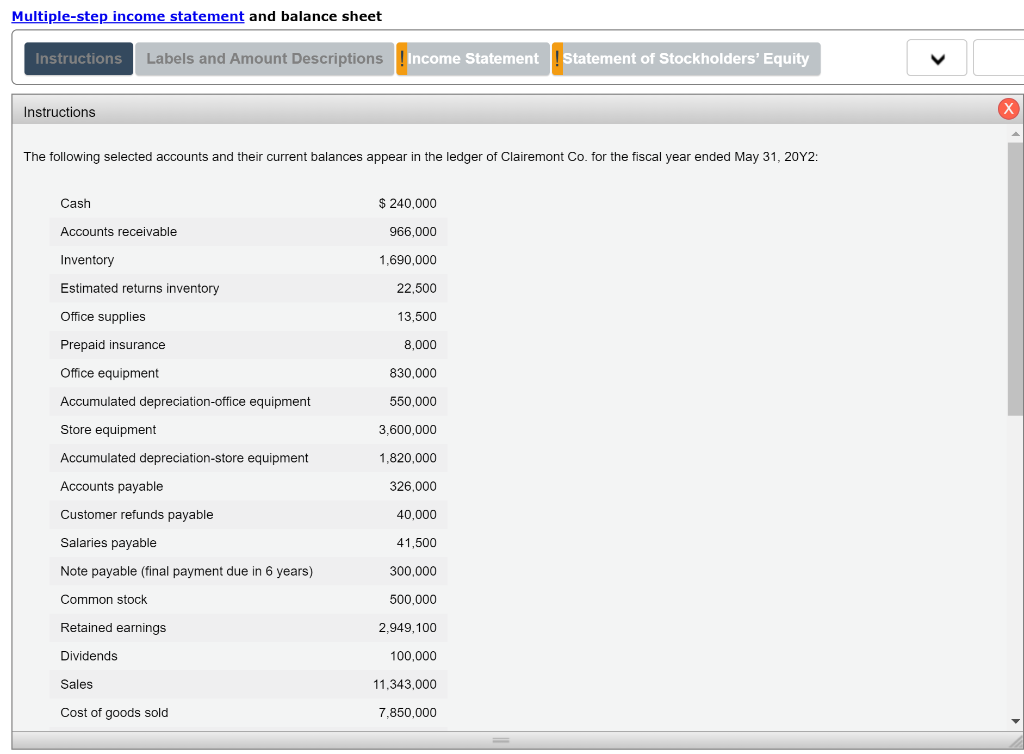Select the 41,500 amount

tap(417, 543)
